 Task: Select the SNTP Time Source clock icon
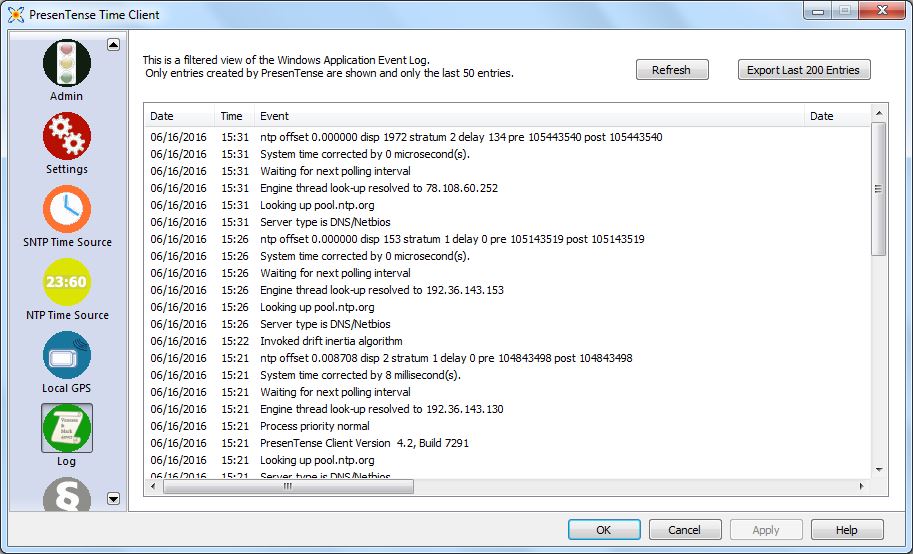coord(67,209)
